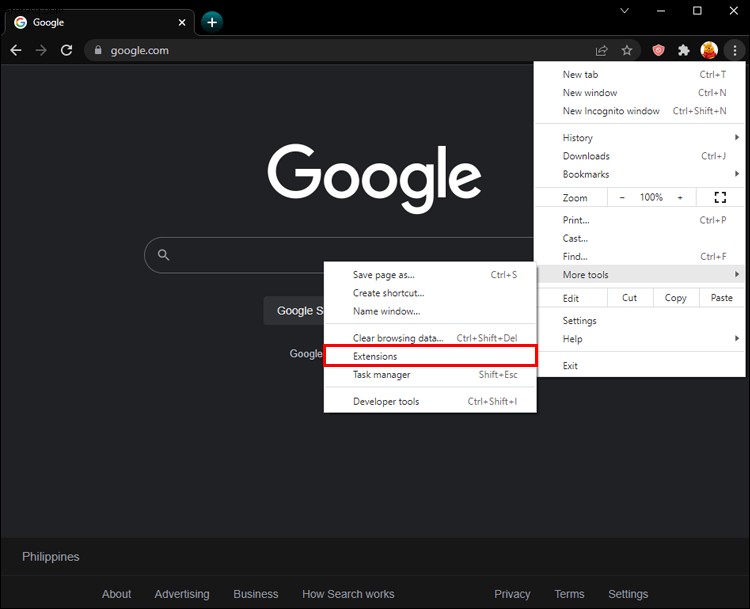
Task: Select Print... menu entry
Action: click(640, 220)
